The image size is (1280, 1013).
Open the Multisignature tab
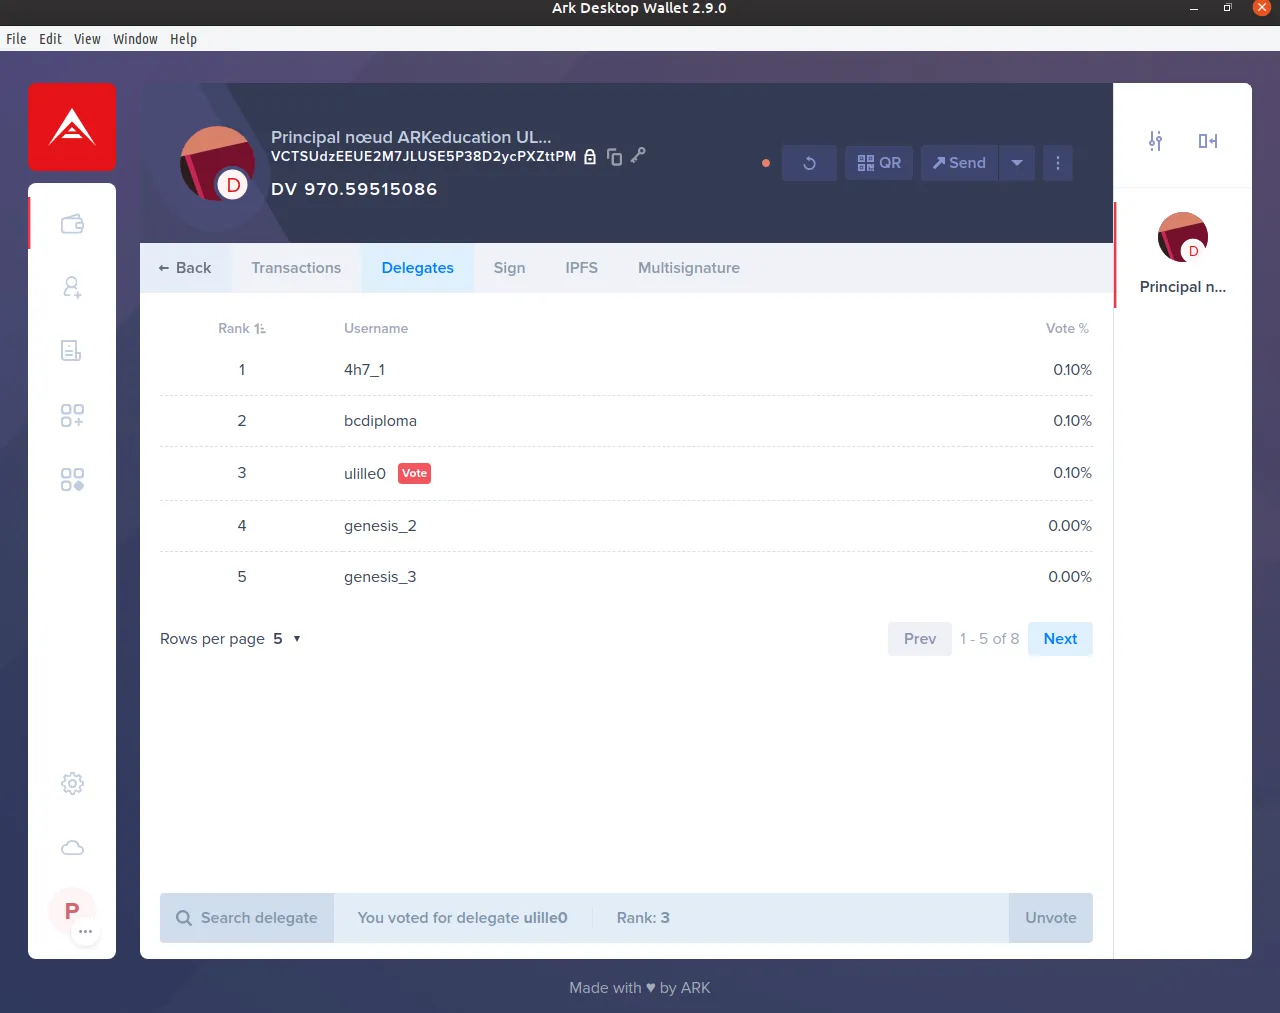click(x=689, y=268)
